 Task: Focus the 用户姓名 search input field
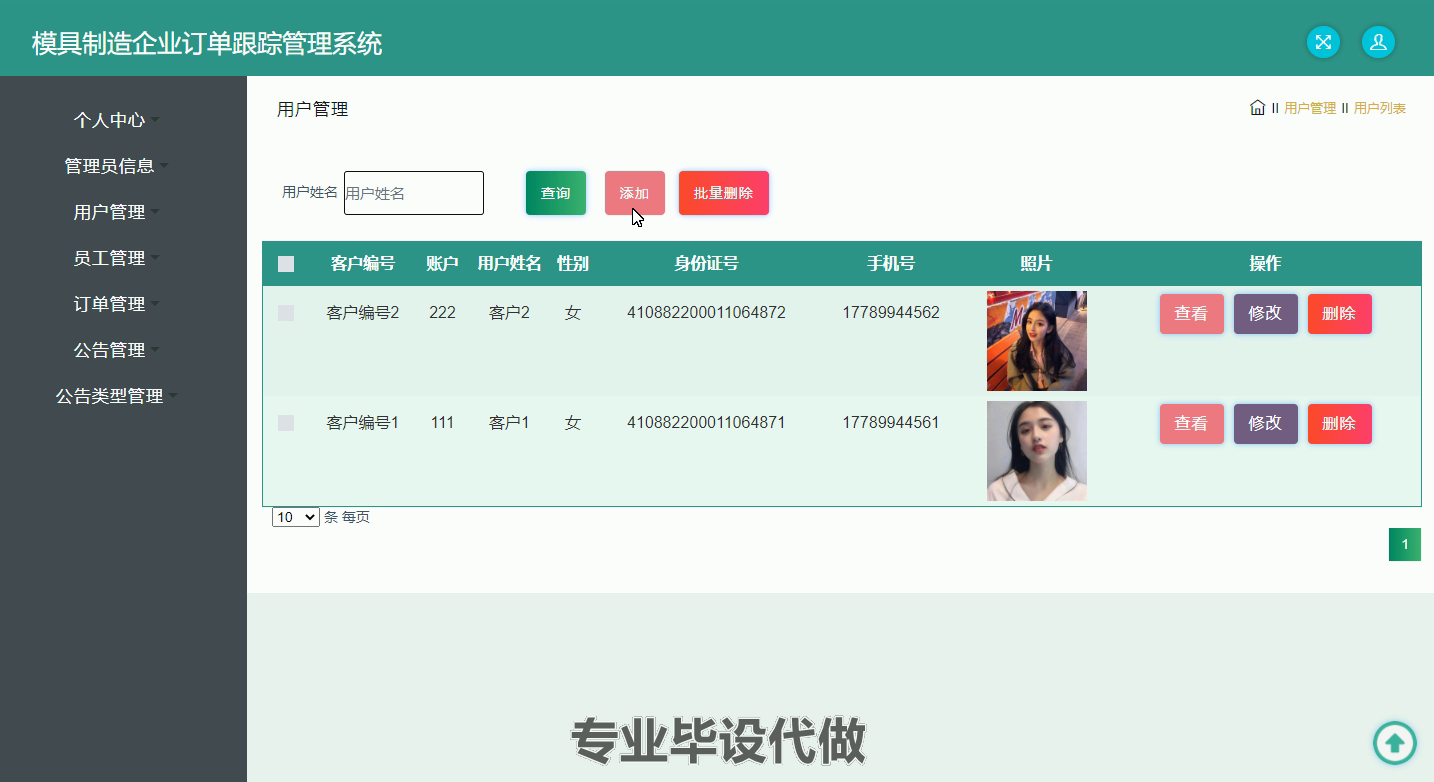click(414, 193)
